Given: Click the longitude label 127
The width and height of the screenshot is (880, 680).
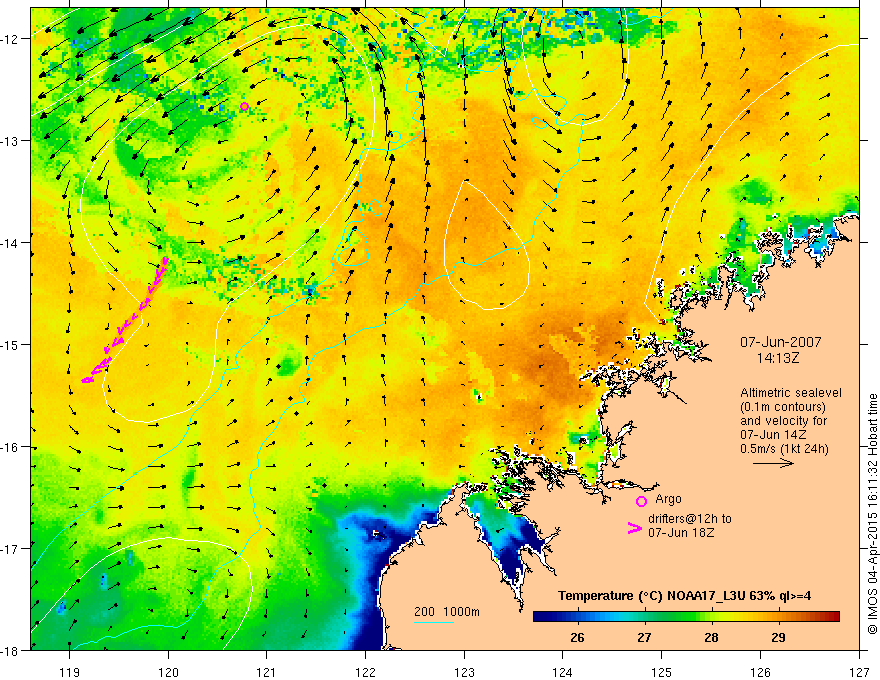Looking at the screenshot, I should point(859,672).
